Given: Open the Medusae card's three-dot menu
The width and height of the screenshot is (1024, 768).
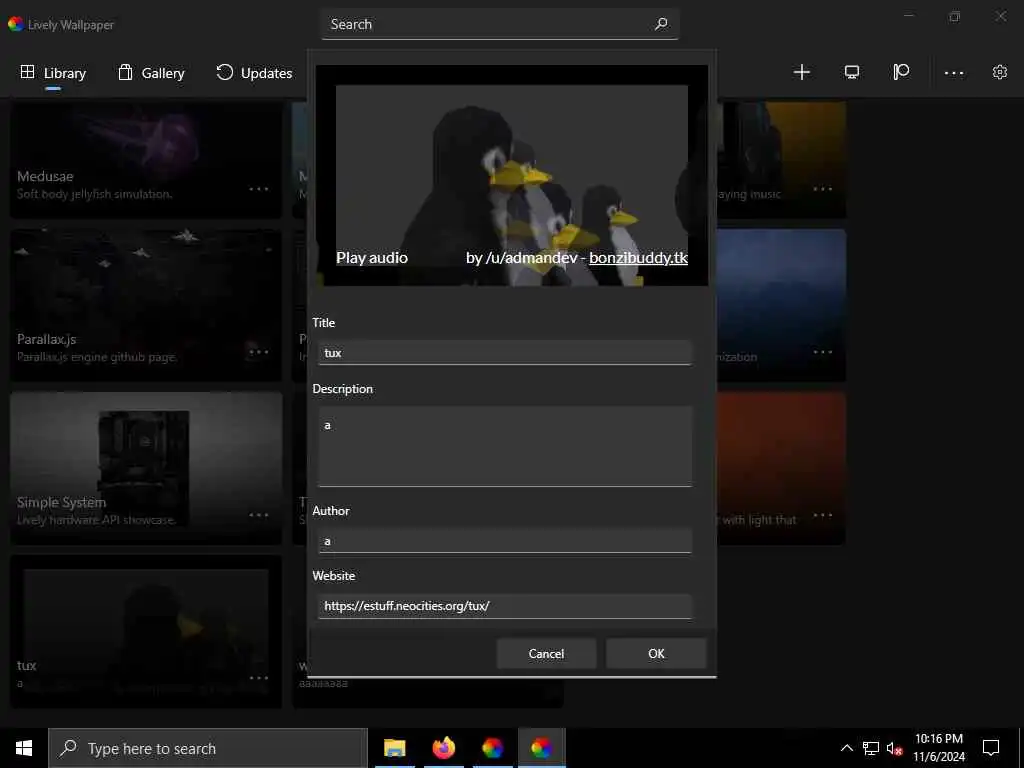Looking at the screenshot, I should (259, 189).
